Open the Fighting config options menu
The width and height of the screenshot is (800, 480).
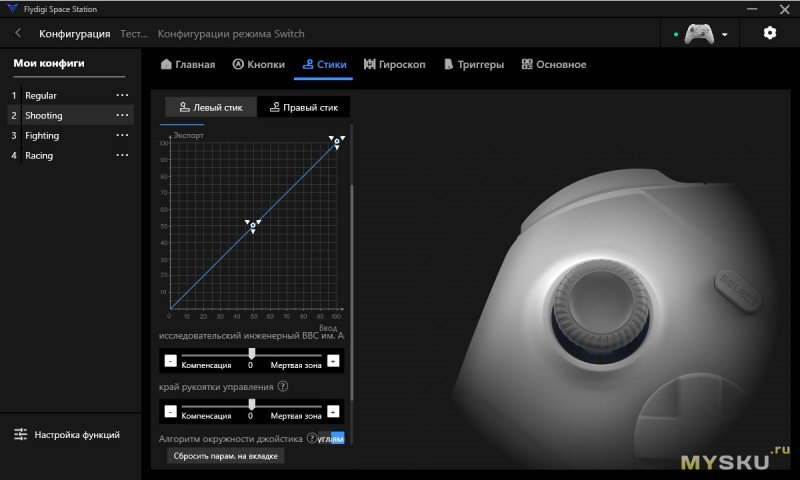click(122, 135)
